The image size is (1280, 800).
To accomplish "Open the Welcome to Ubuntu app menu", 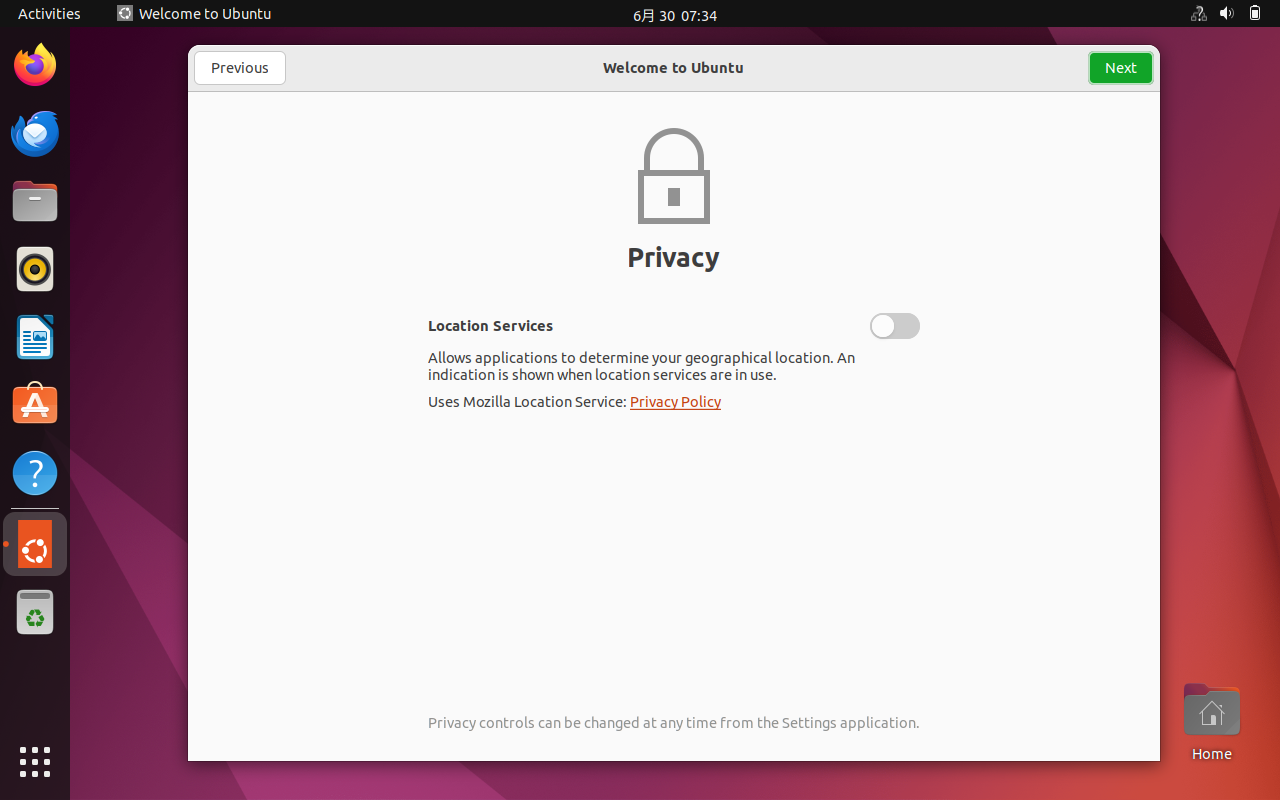I will click(194, 14).
